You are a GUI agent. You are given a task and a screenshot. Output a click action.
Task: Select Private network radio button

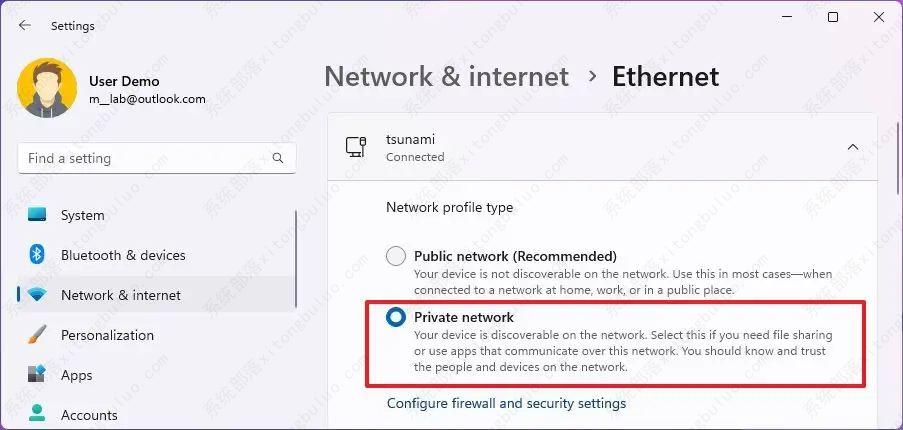pos(396,318)
